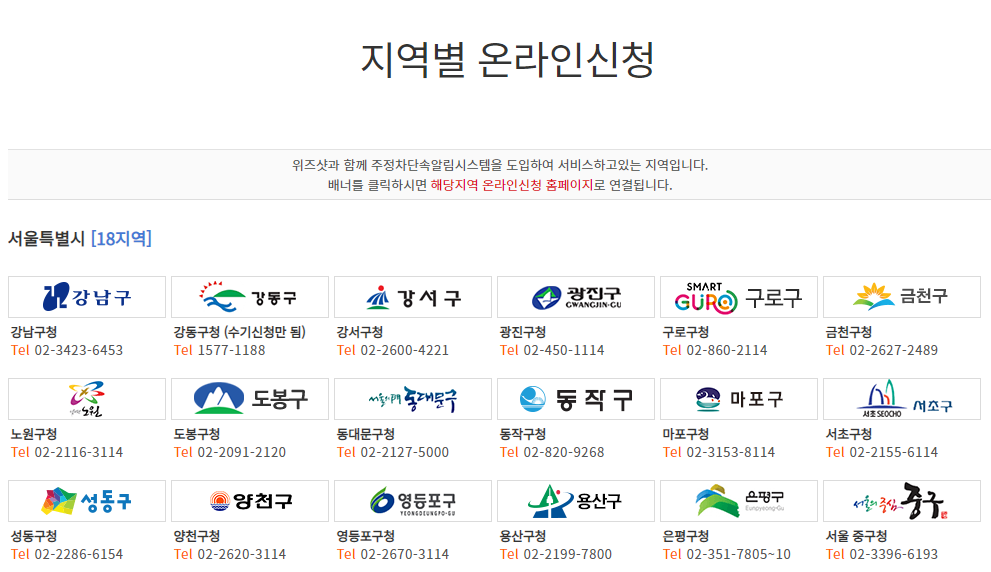Open the 성동구 colorful logo banner
This screenshot has height=572, width=991.
click(87, 501)
